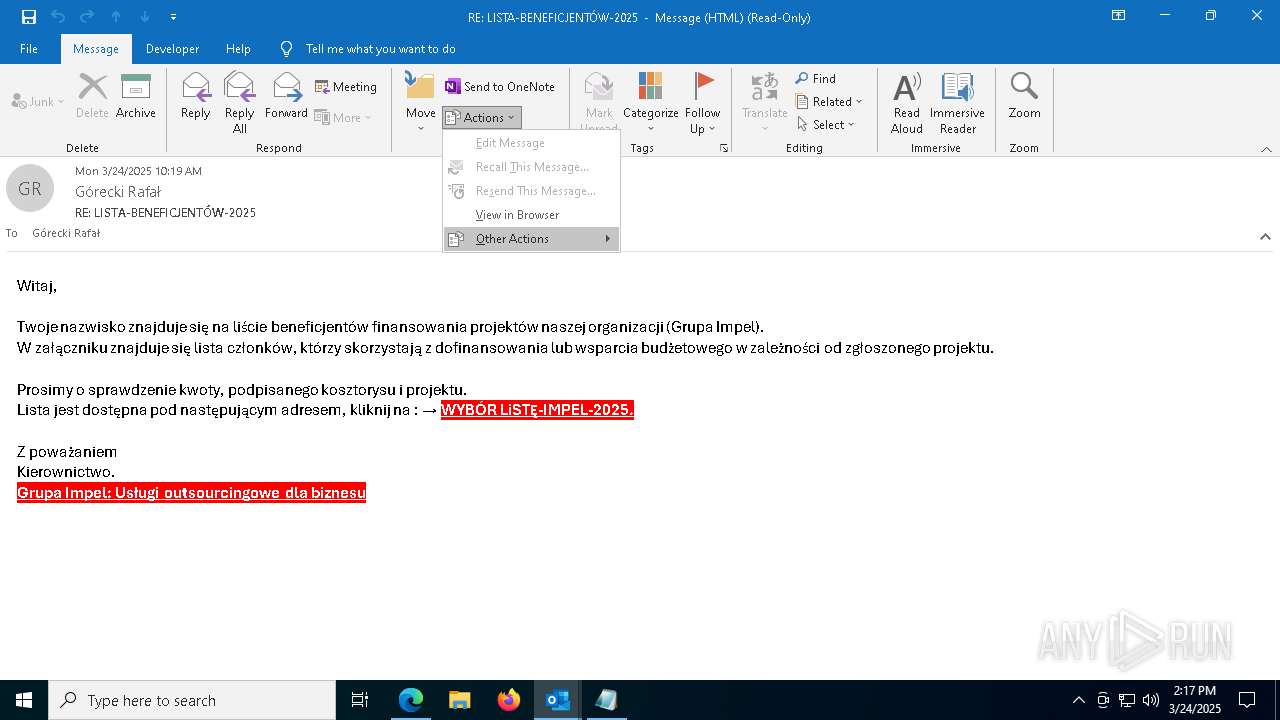Open Tags dialog launcher
Image resolution: width=1280 pixels, height=720 pixels.
coord(724,148)
